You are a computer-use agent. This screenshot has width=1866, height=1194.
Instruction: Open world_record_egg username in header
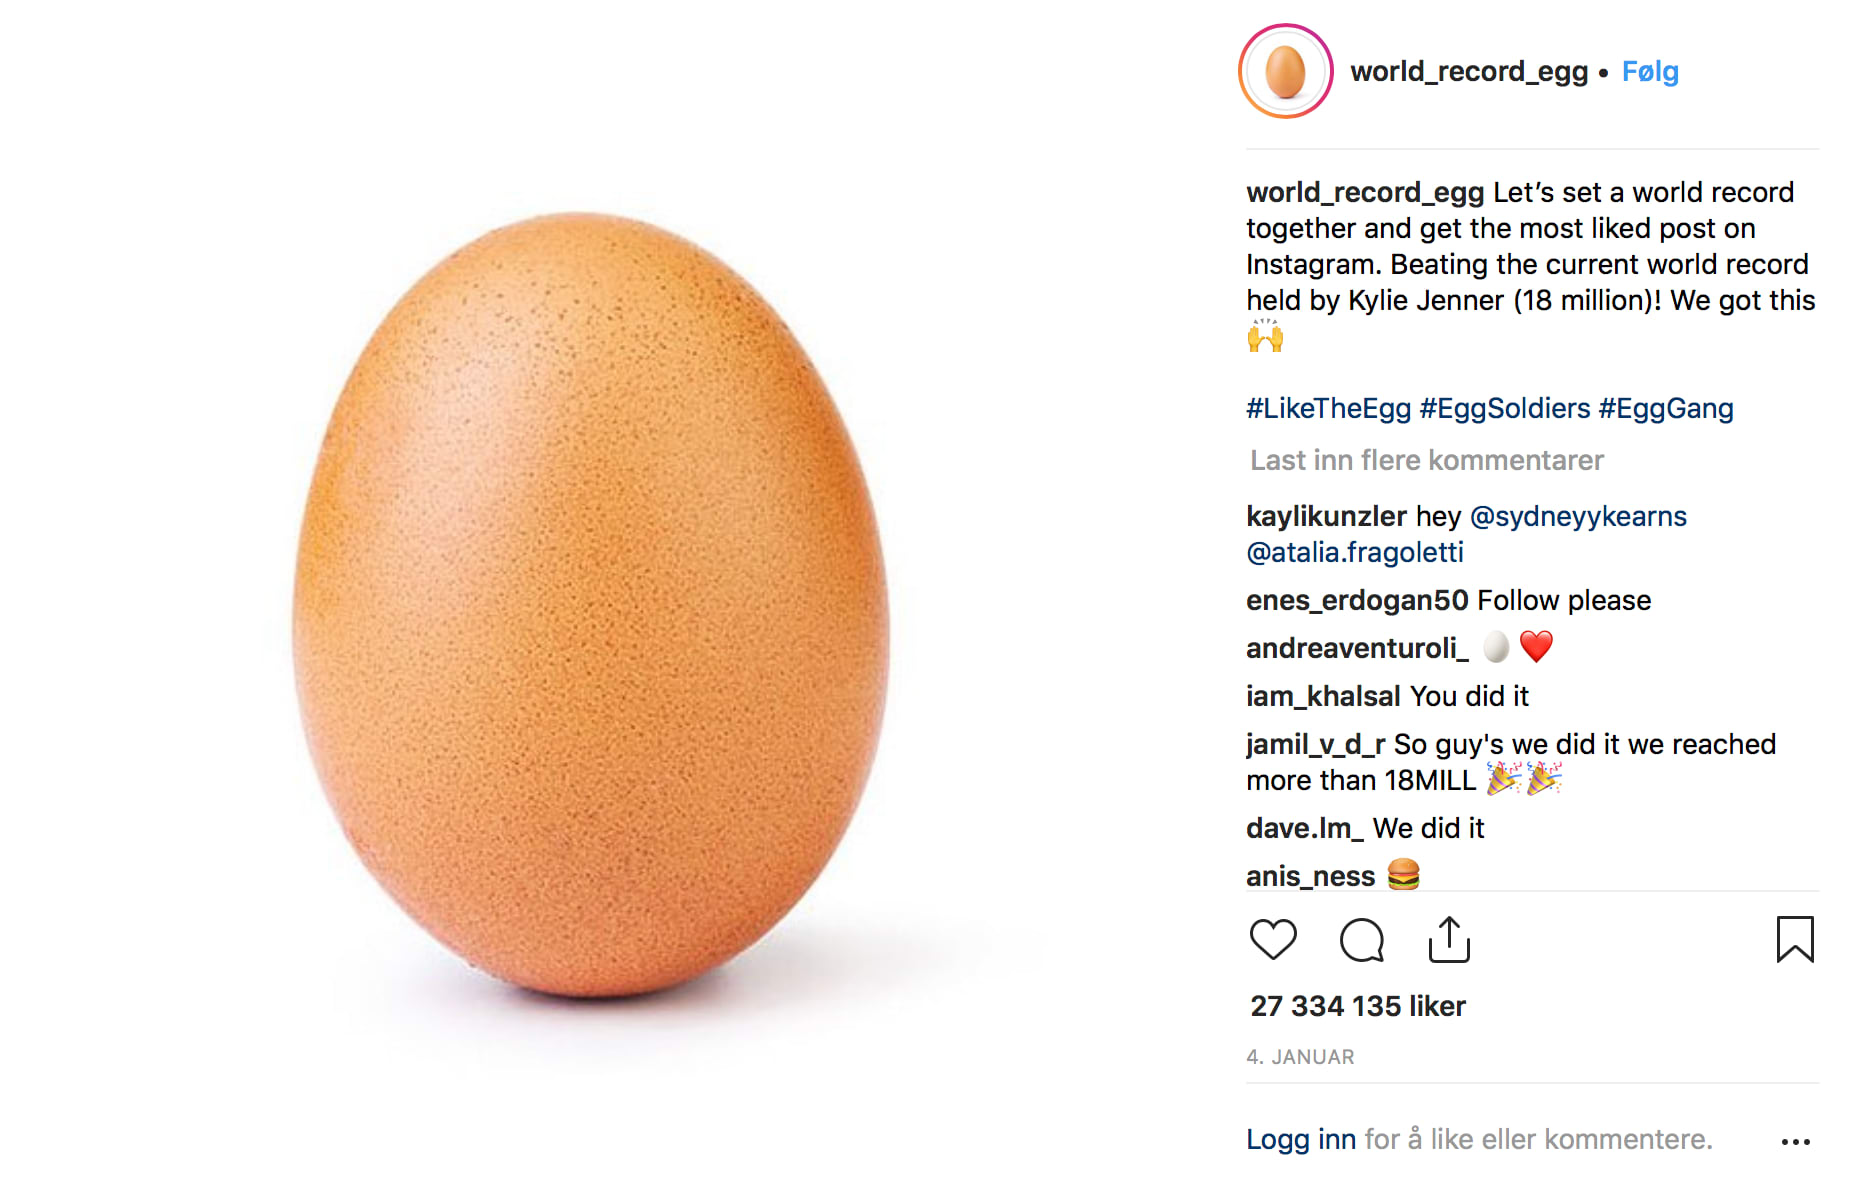[x=1469, y=72]
